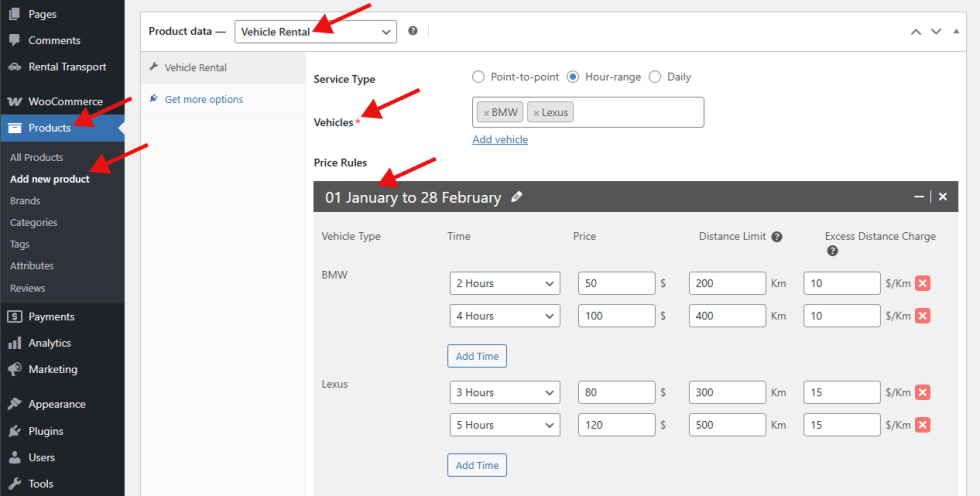Minimize the 01 January to 28 February rule
This screenshot has width=980, height=496.
(x=919, y=197)
